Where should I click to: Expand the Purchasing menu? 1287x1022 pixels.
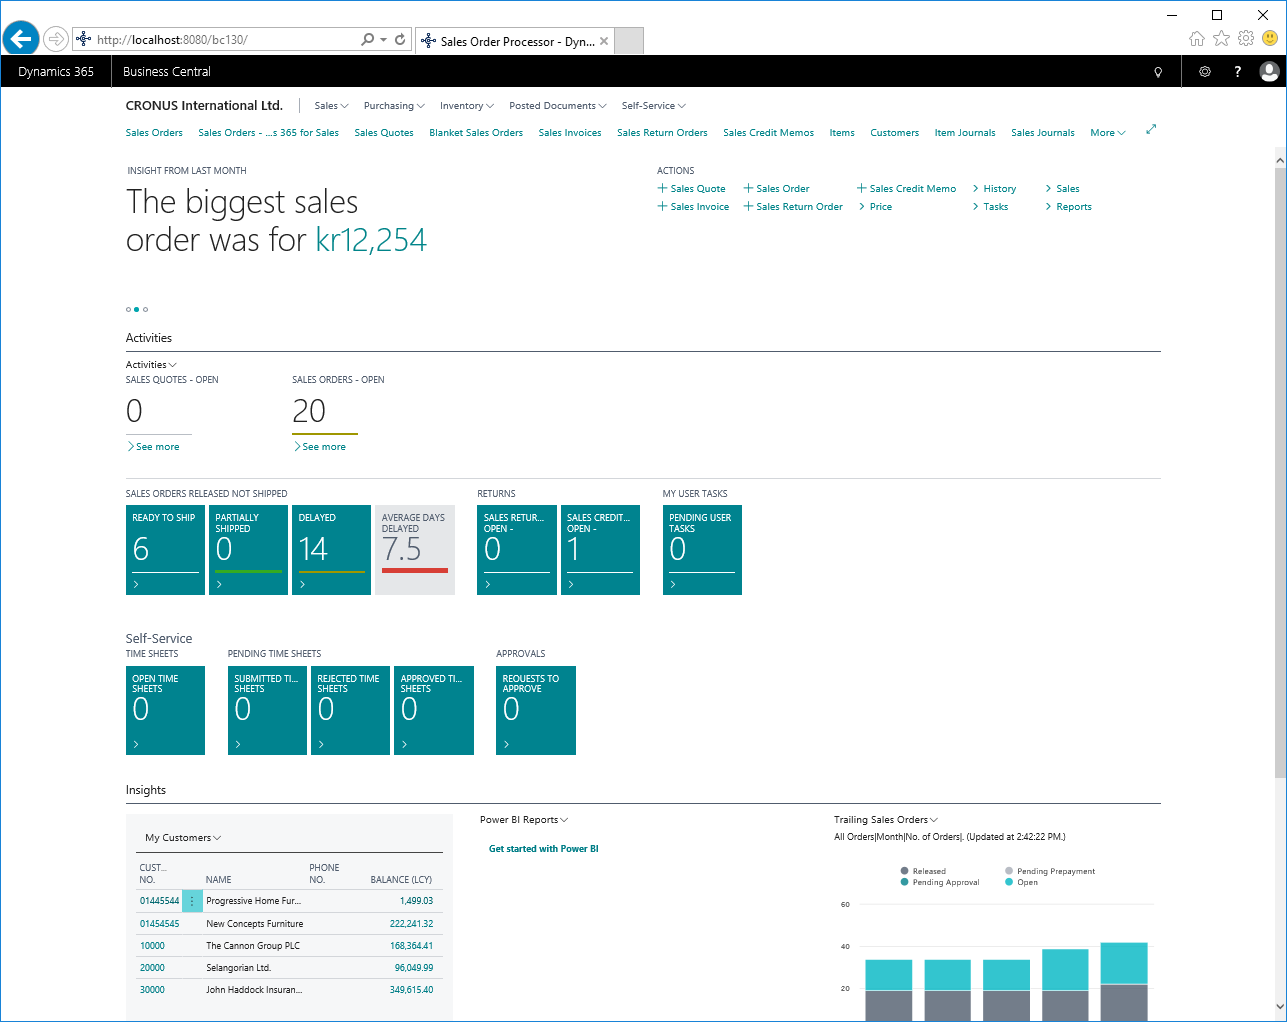coord(394,106)
